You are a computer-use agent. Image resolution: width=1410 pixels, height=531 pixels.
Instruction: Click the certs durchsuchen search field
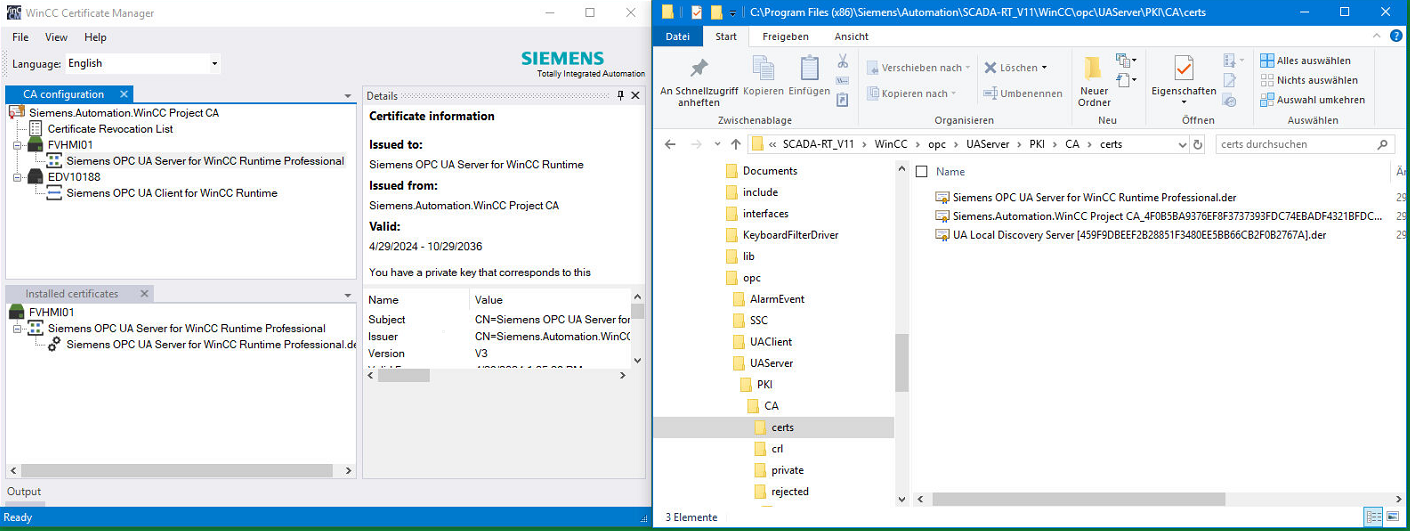point(1295,144)
